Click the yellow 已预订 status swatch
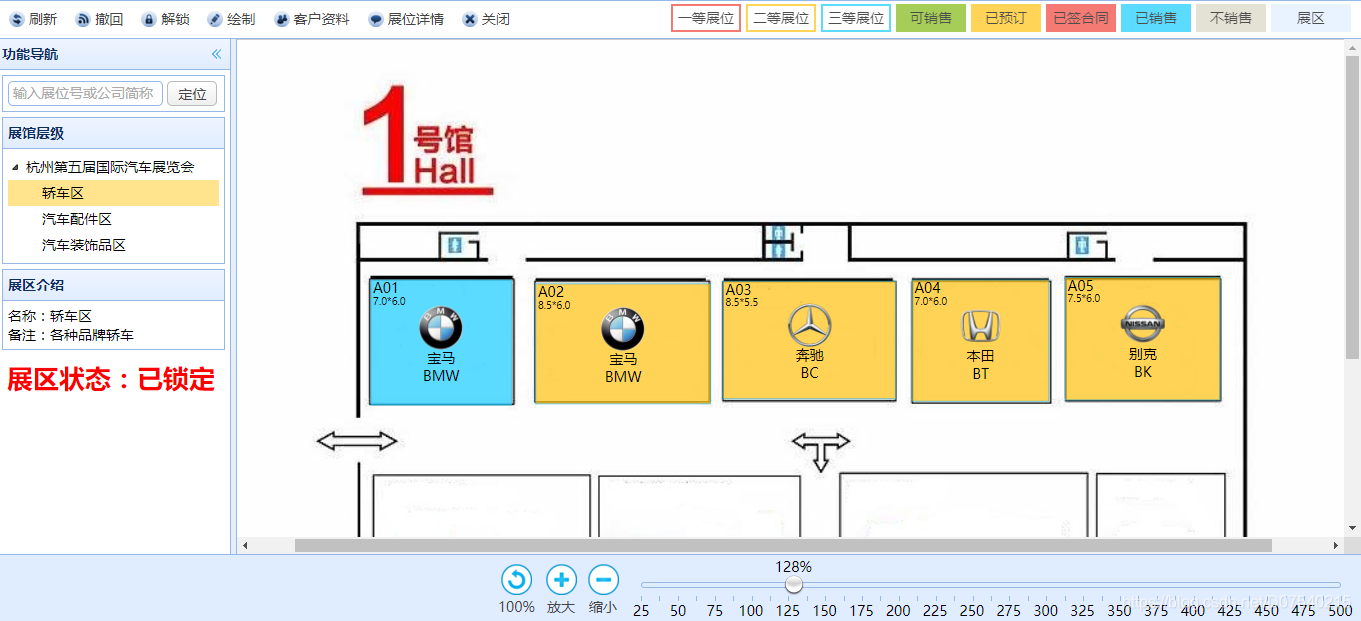 click(x=1006, y=18)
